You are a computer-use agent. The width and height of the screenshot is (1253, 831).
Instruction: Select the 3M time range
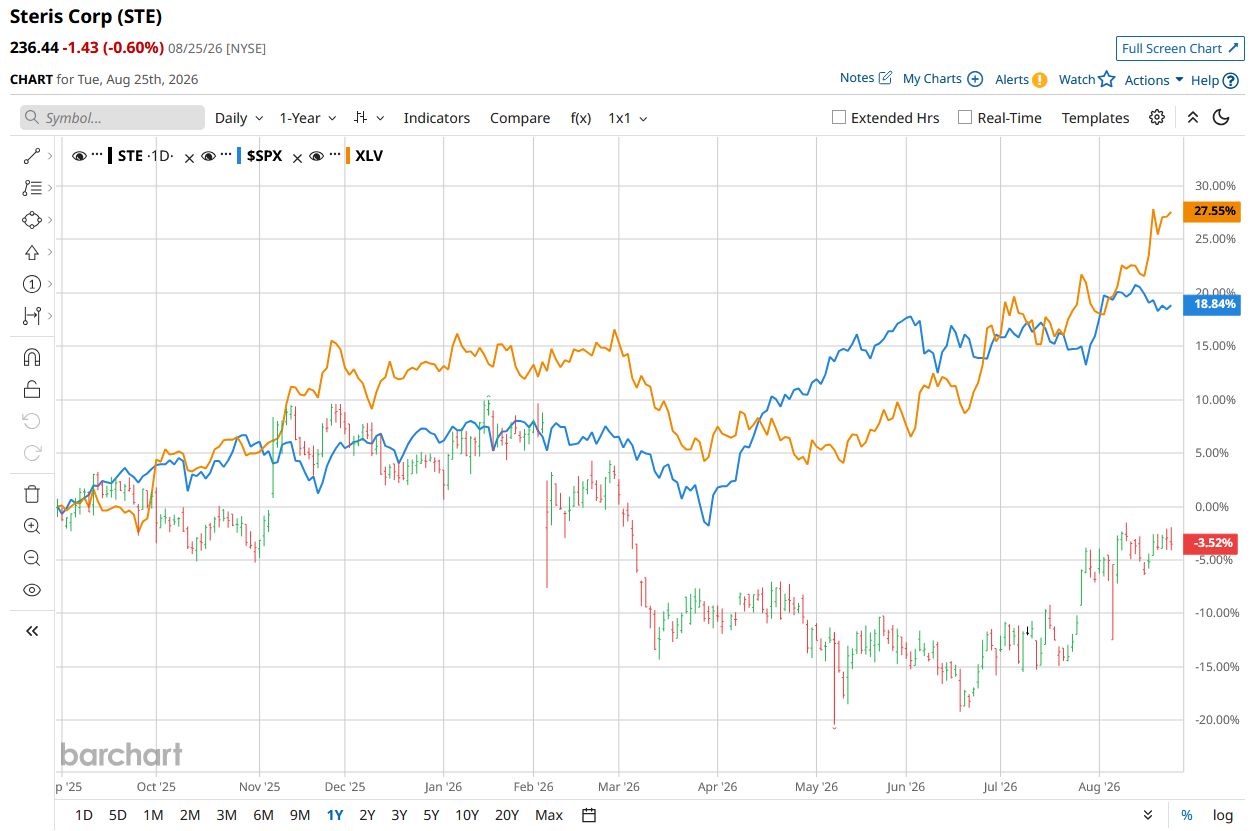point(226,815)
